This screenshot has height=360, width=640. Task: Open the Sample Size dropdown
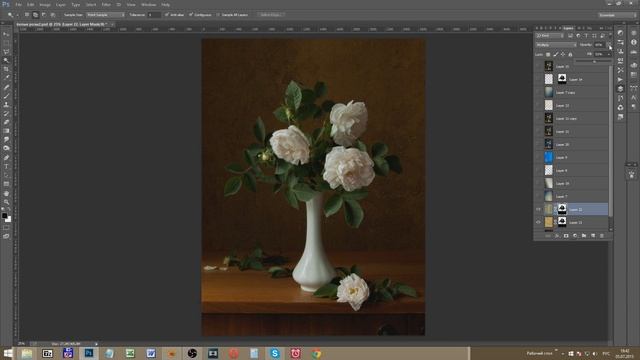click(x=105, y=15)
